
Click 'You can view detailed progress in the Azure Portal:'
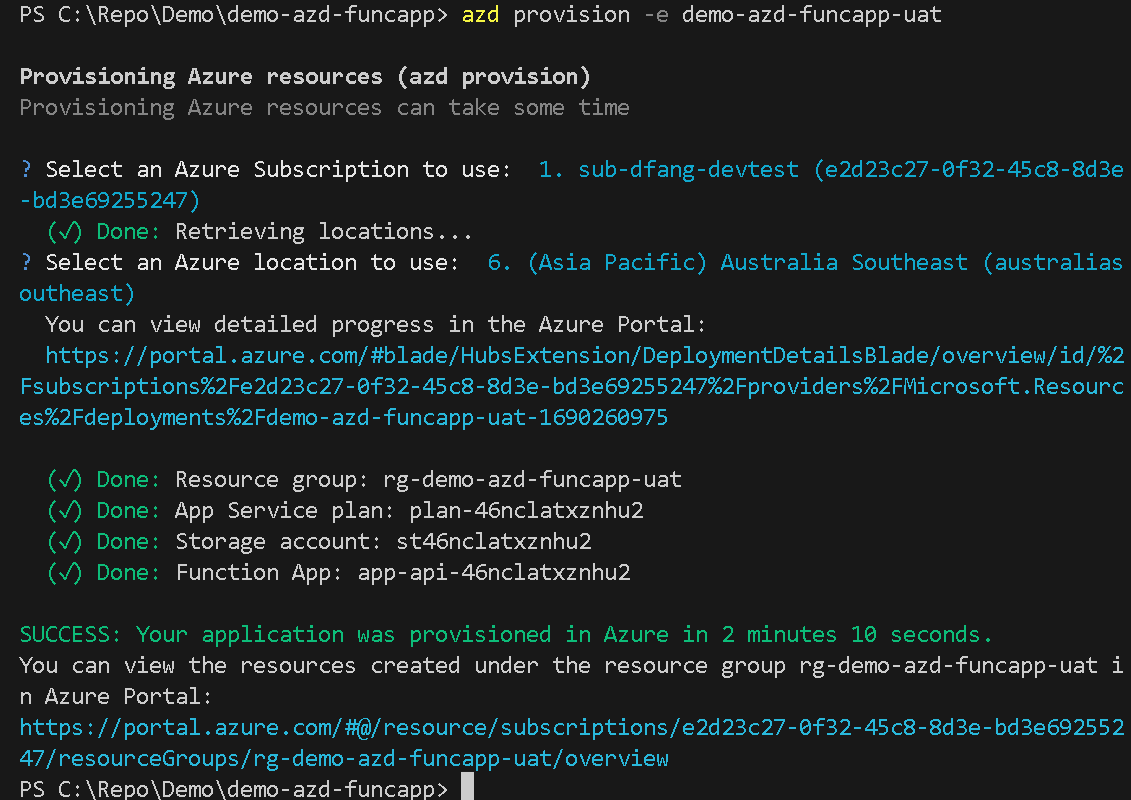pyautogui.click(x=375, y=325)
